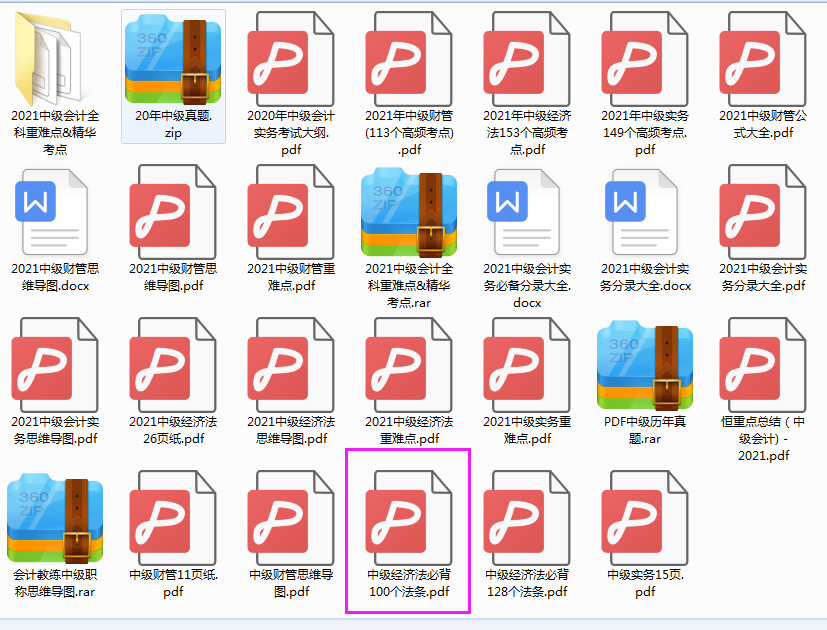This screenshot has width=827, height=630.
Task: Select the 2021中级财管公式大全.pdf icon
Action: (x=763, y=59)
